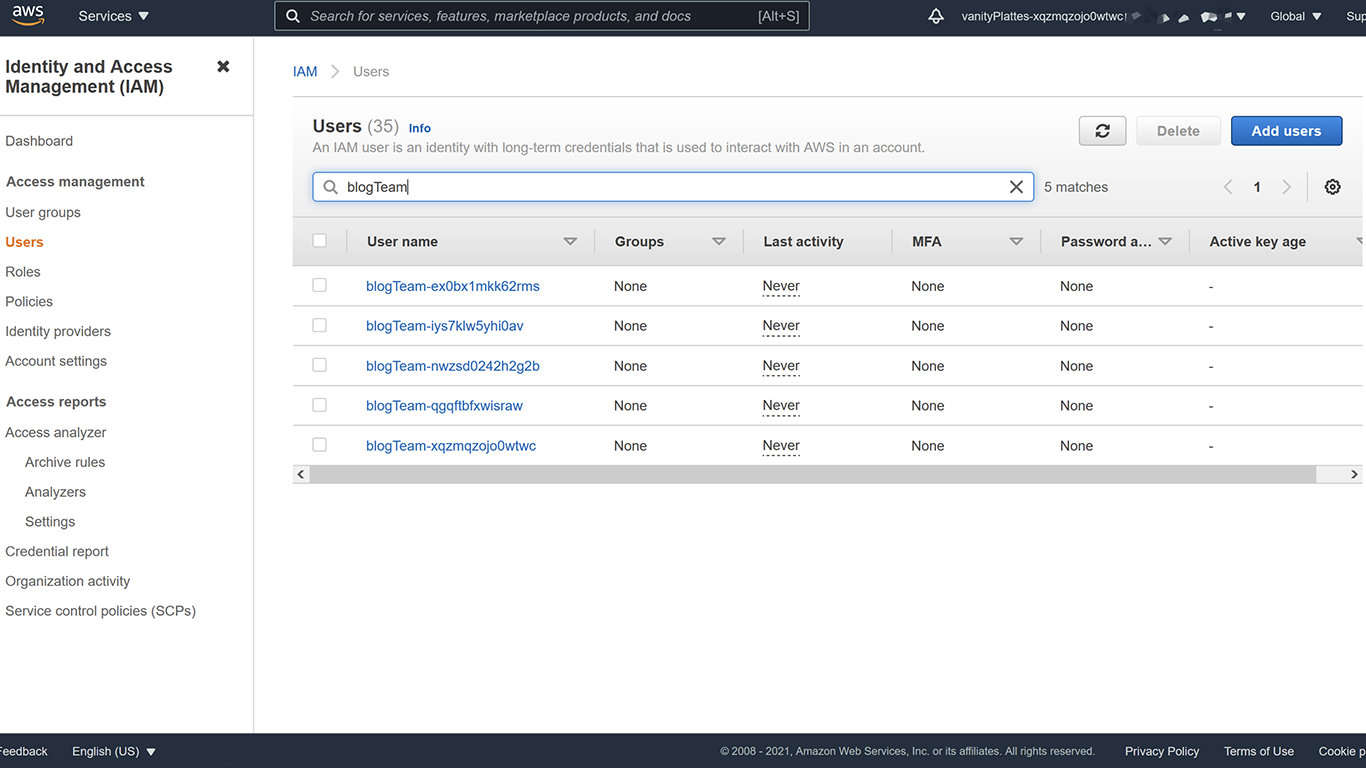
Task: Check the blogTeam-nwzsd0242h2g2b row
Action: [x=319, y=365]
